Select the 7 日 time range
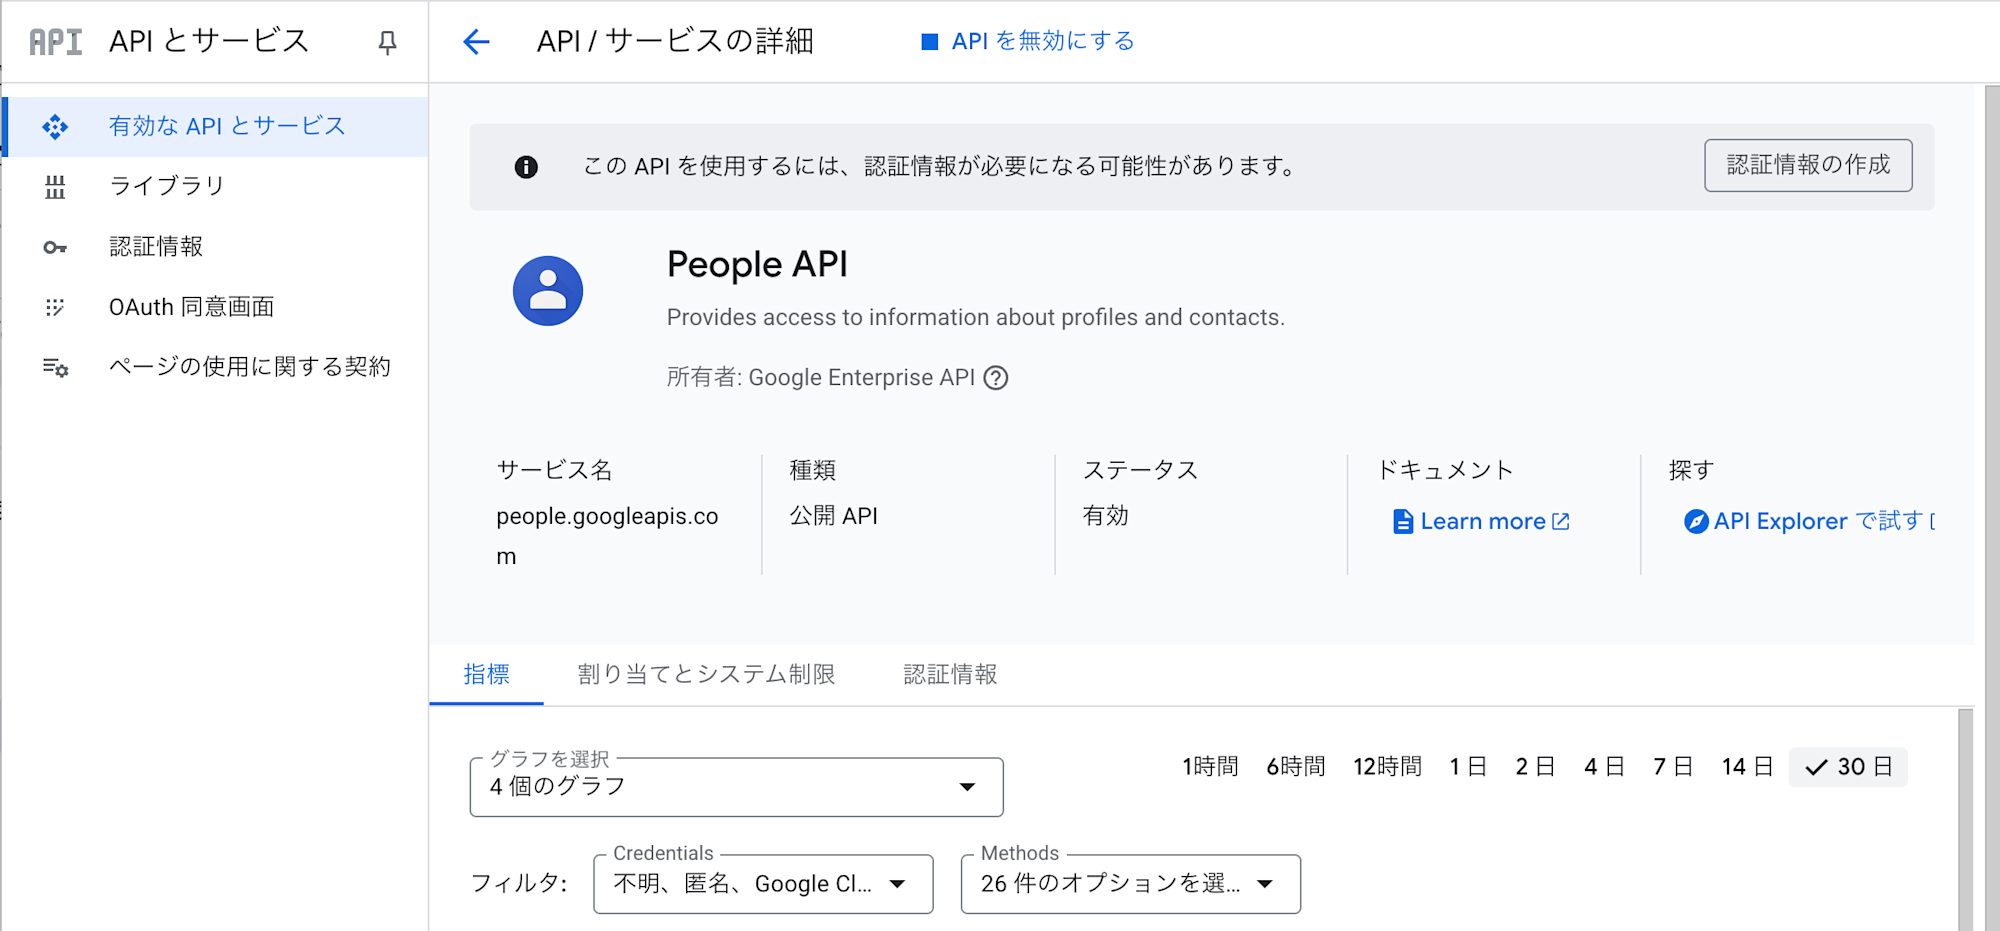The width and height of the screenshot is (2000, 931). [1673, 767]
